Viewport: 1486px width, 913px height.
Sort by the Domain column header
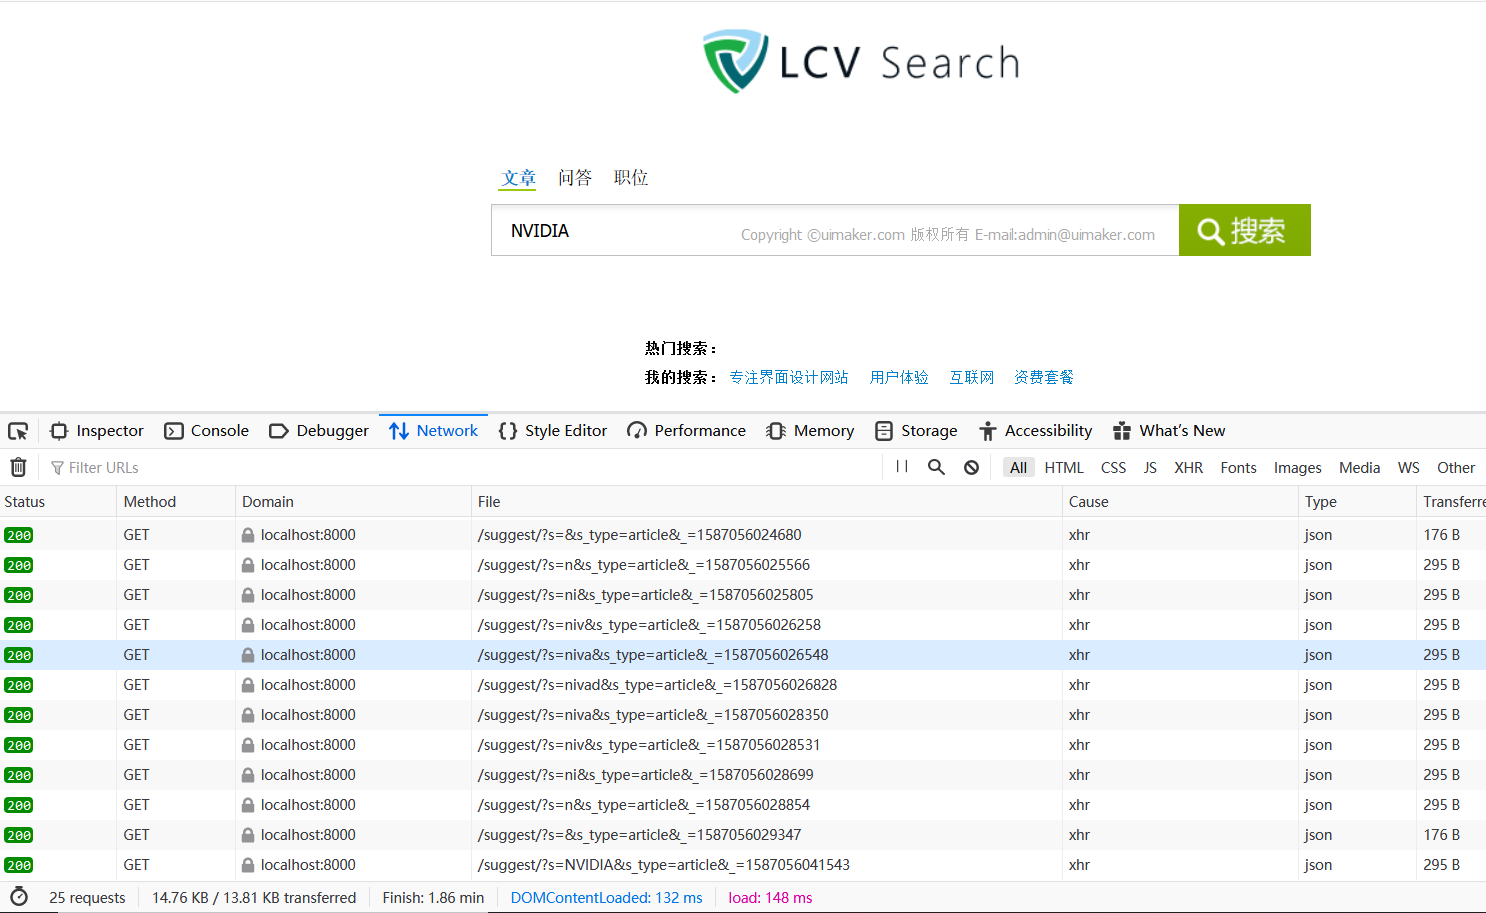(353, 502)
